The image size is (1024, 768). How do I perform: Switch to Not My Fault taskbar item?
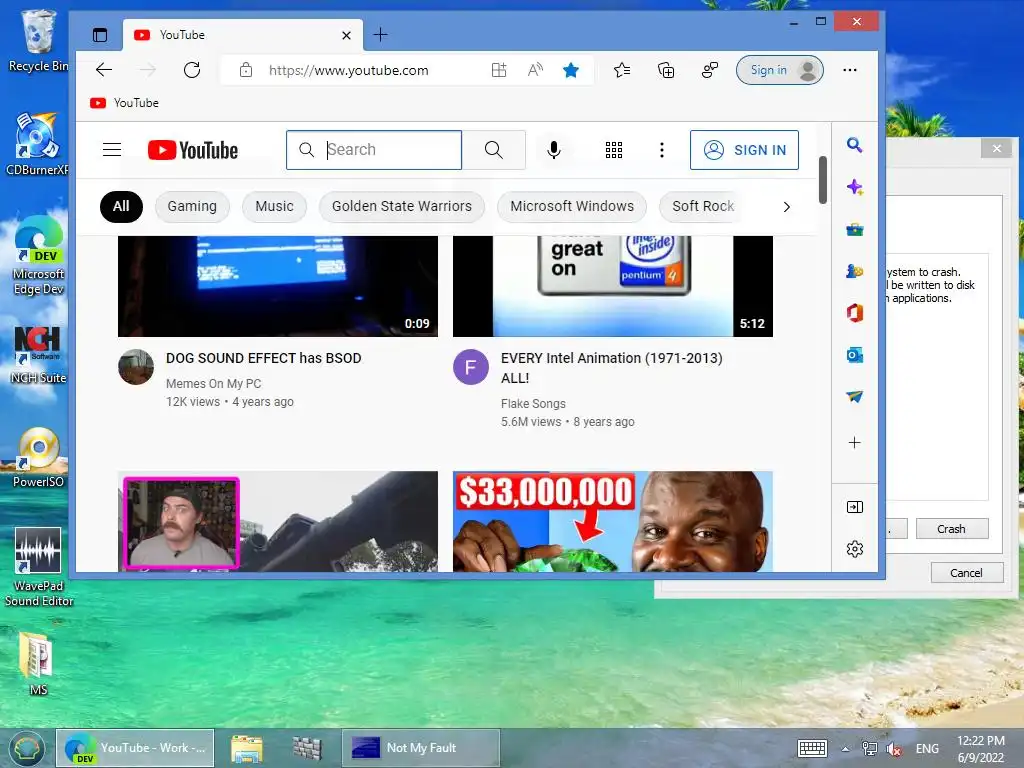click(421, 748)
